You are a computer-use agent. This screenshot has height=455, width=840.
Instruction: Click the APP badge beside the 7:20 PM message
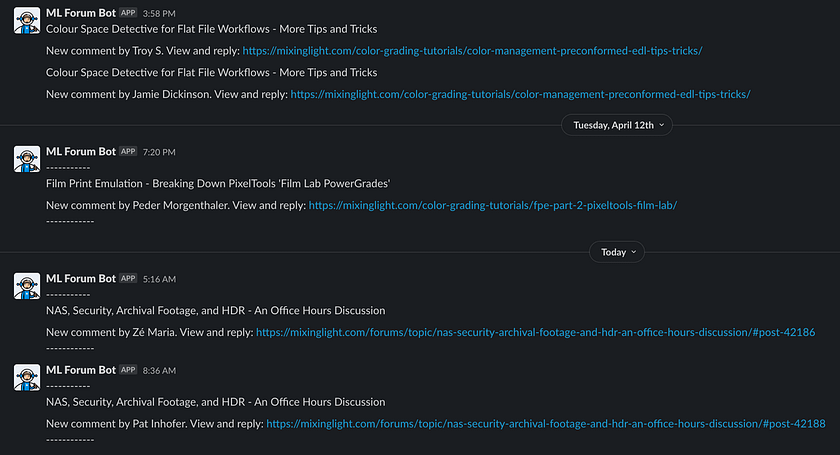[128, 152]
